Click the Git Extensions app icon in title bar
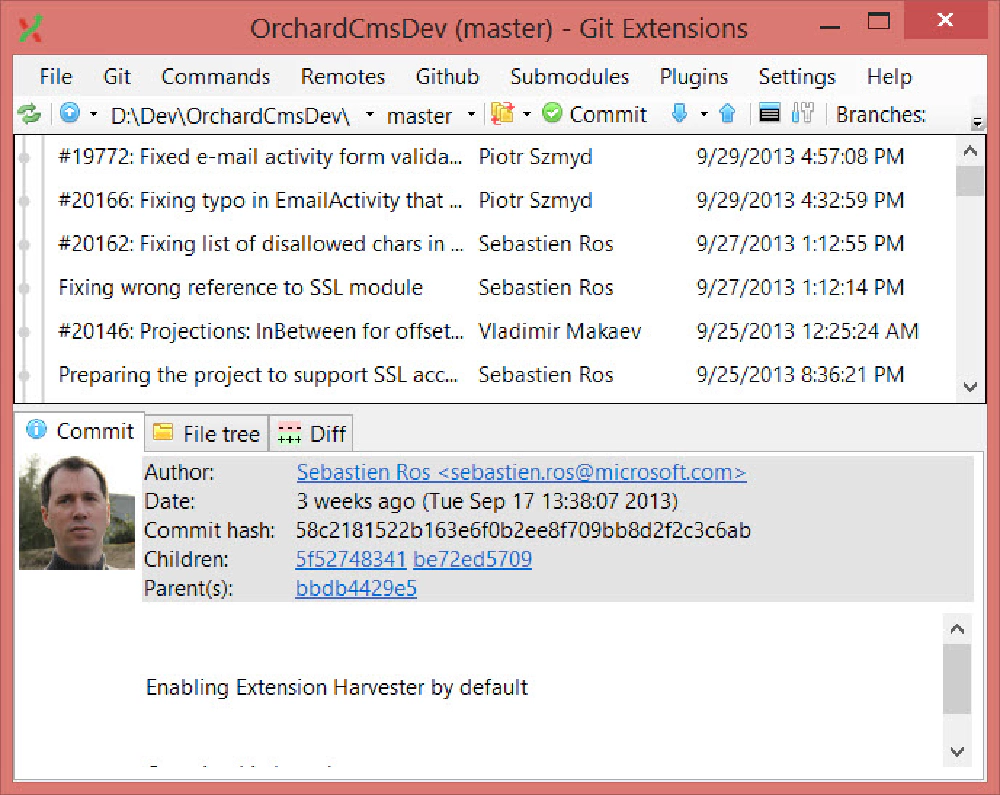Image resolution: width=1000 pixels, height=795 pixels. point(30,29)
